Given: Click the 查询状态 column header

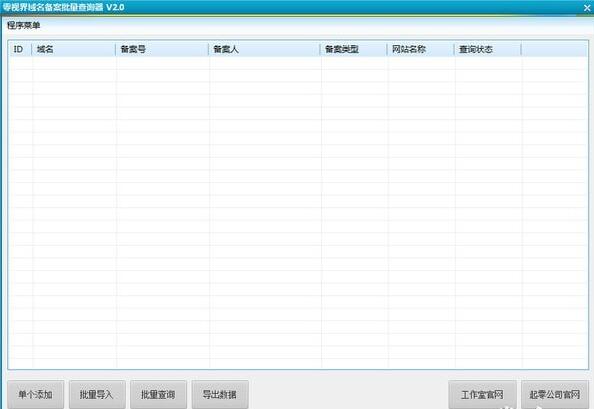Looking at the screenshot, I should [488, 49].
